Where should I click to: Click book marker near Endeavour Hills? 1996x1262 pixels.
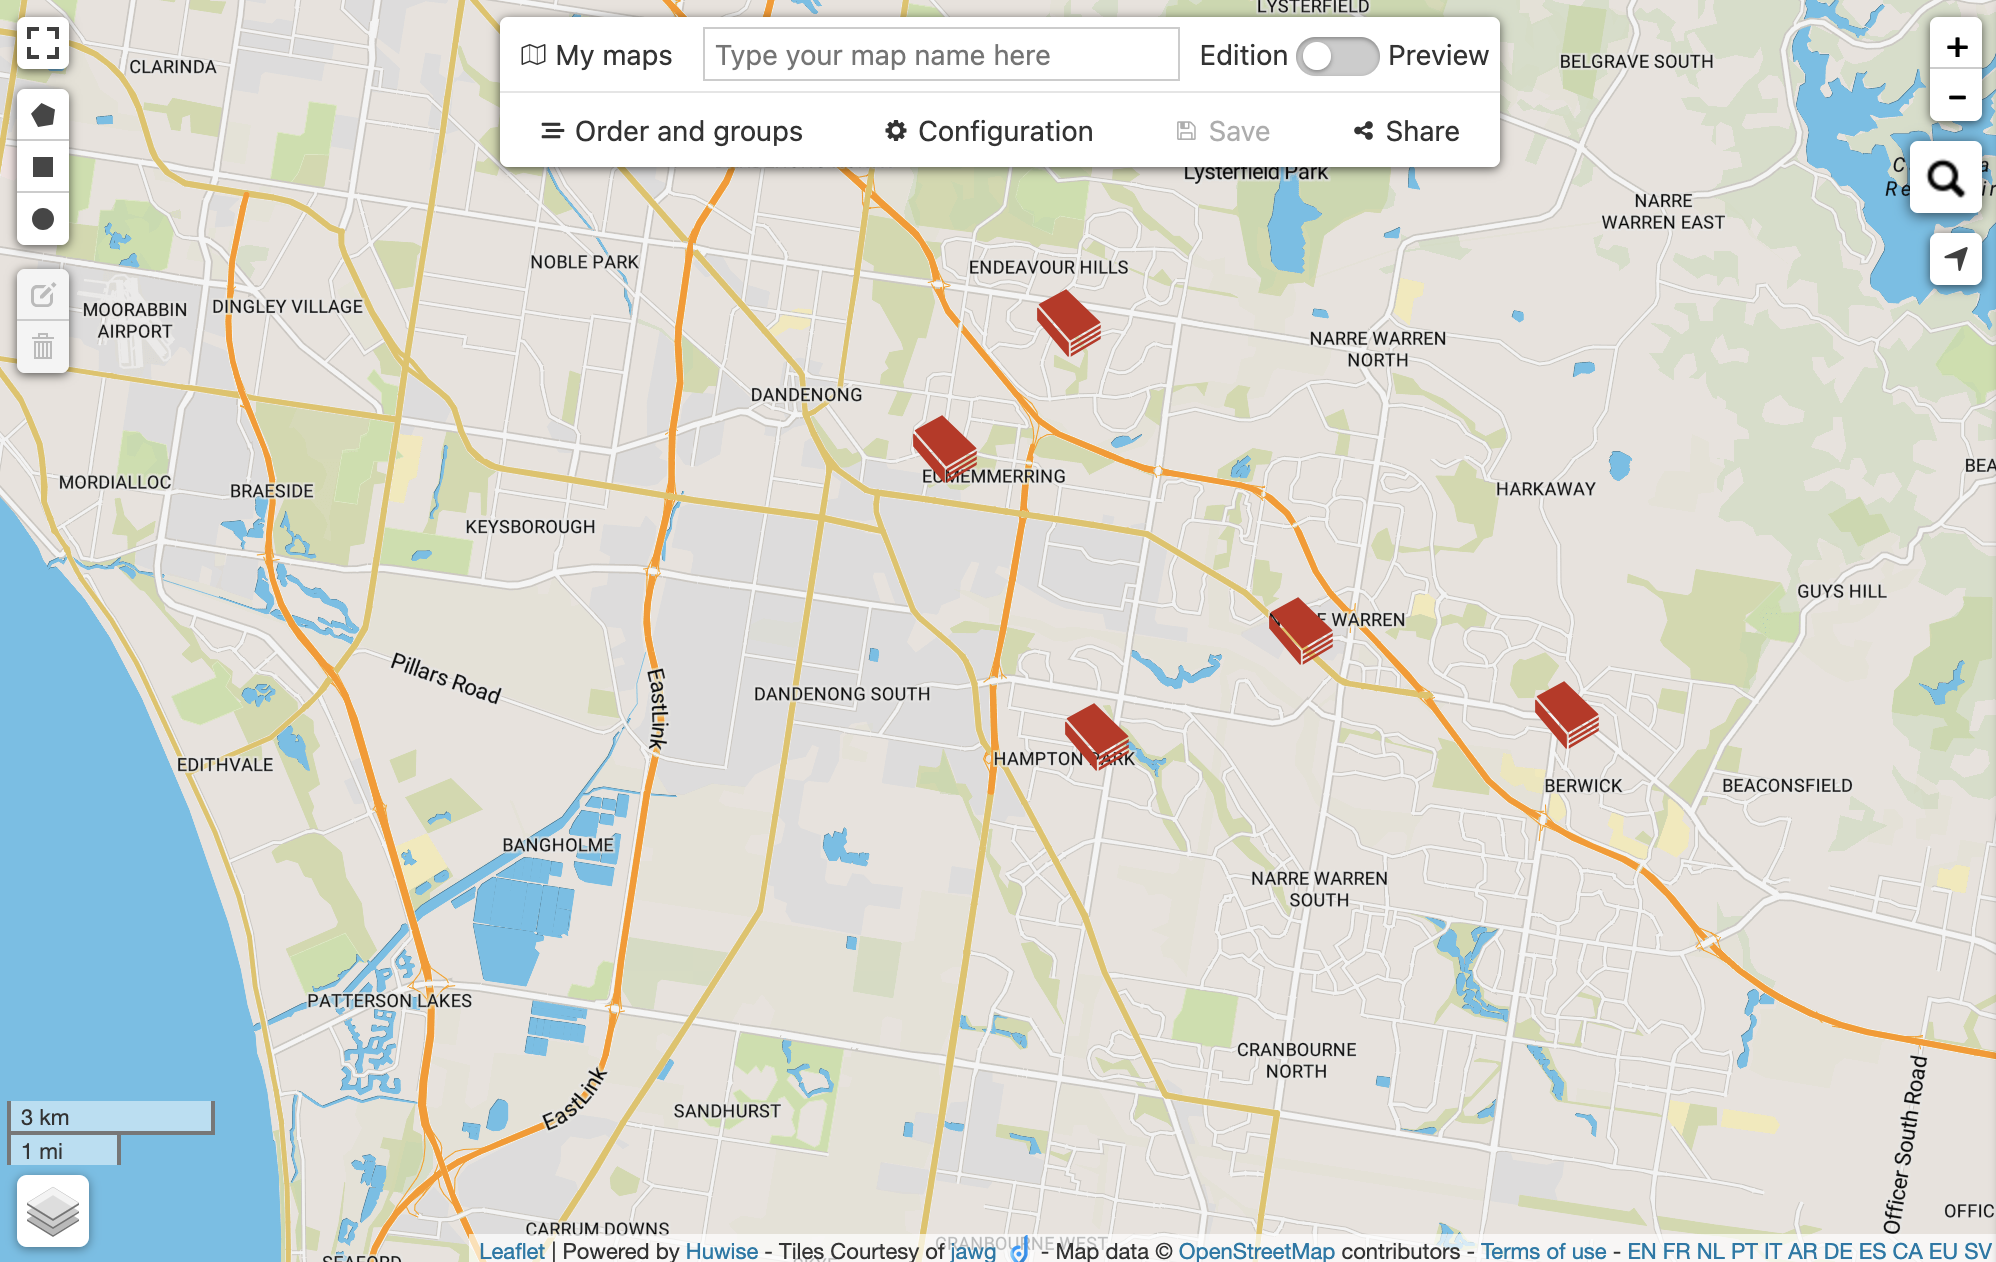click(1068, 322)
